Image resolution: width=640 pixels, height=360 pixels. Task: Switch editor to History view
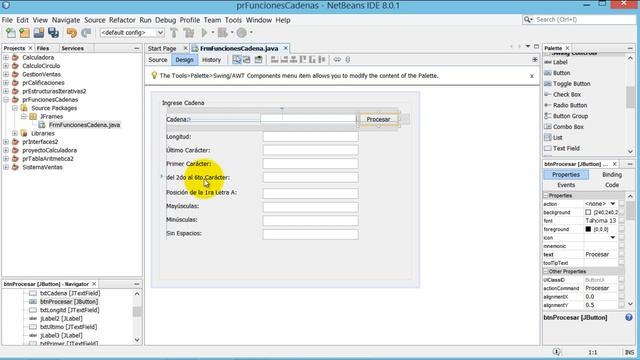(x=211, y=60)
